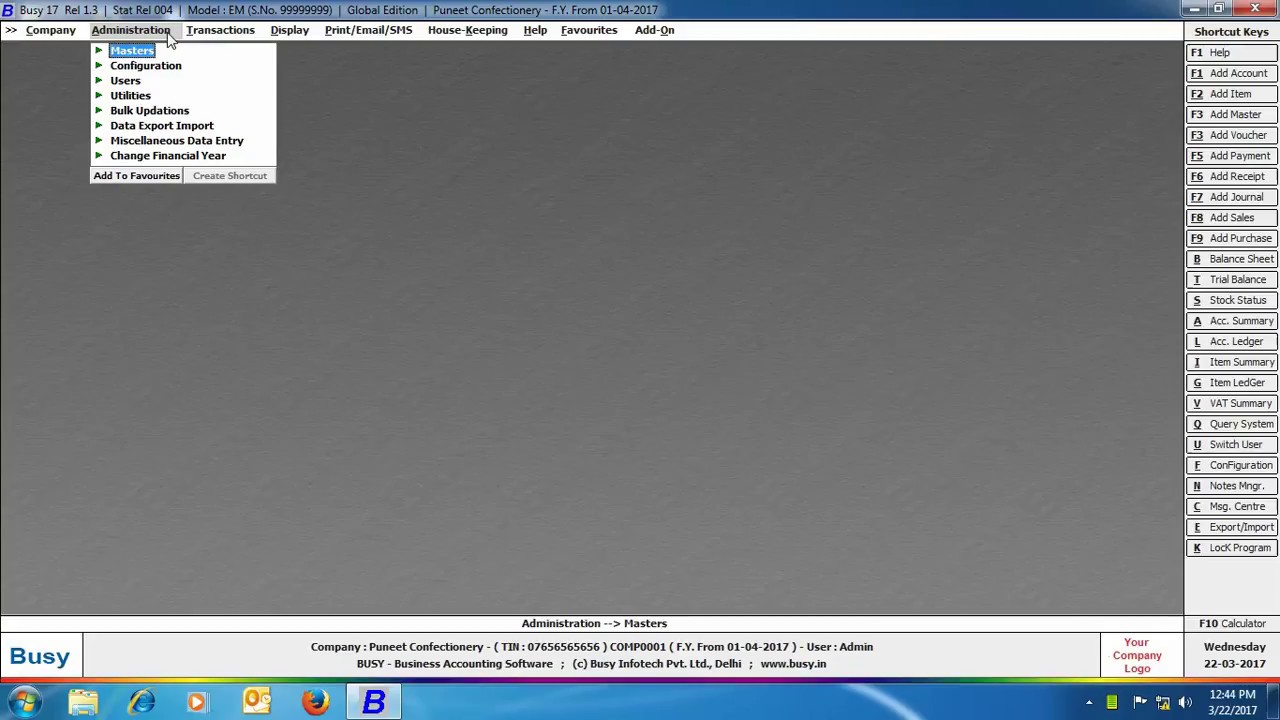The width and height of the screenshot is (1280, 720).
Task: Click Add Voucher shortcut
Action: pyautogui.click(x=1232, y=135)
